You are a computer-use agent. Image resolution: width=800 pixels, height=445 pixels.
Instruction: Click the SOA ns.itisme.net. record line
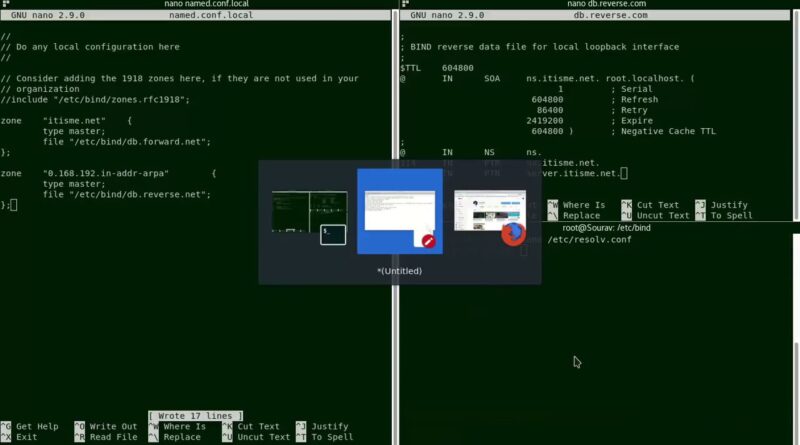pos(547,79)
